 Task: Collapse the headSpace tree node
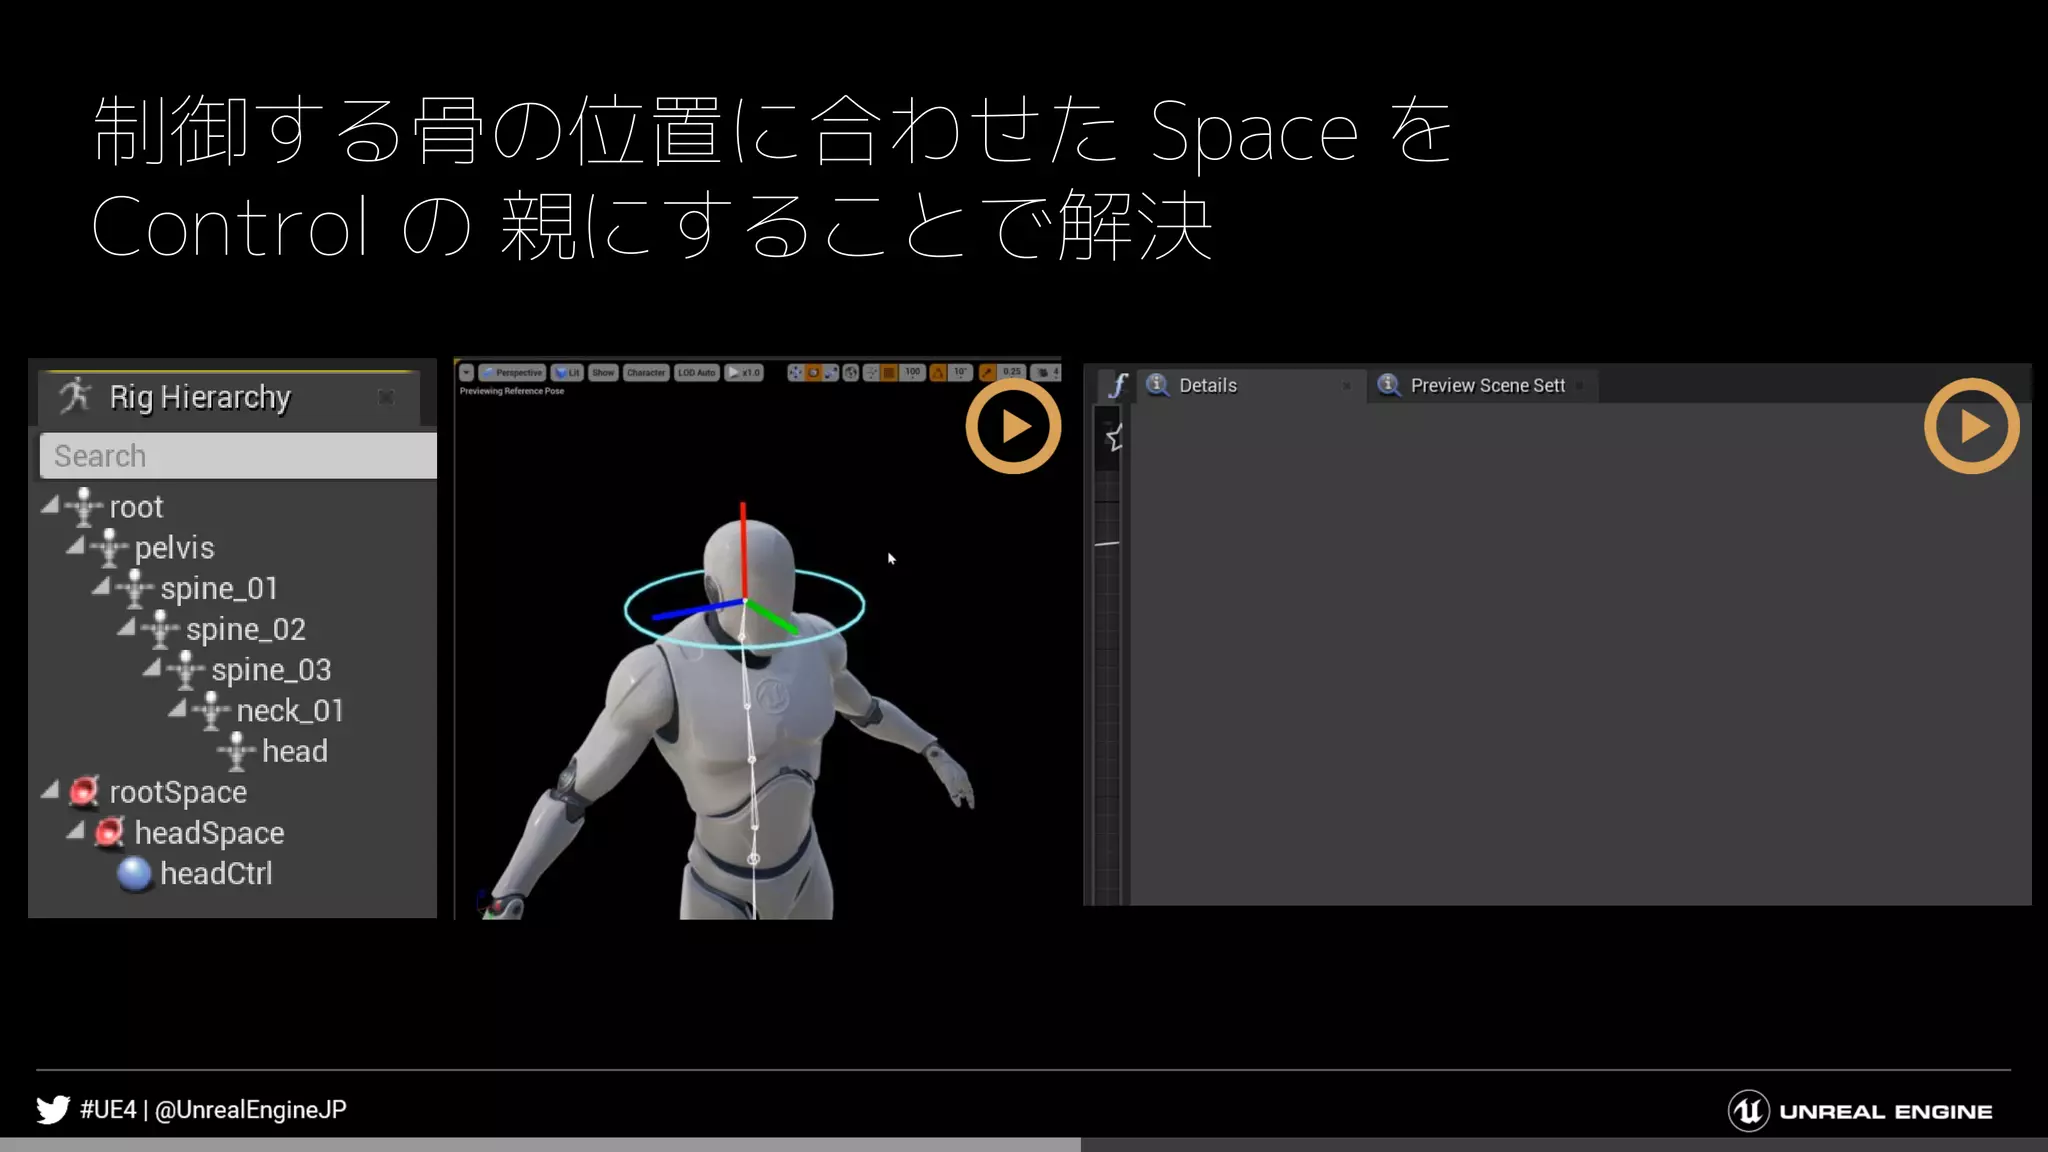tap(75, 831)
